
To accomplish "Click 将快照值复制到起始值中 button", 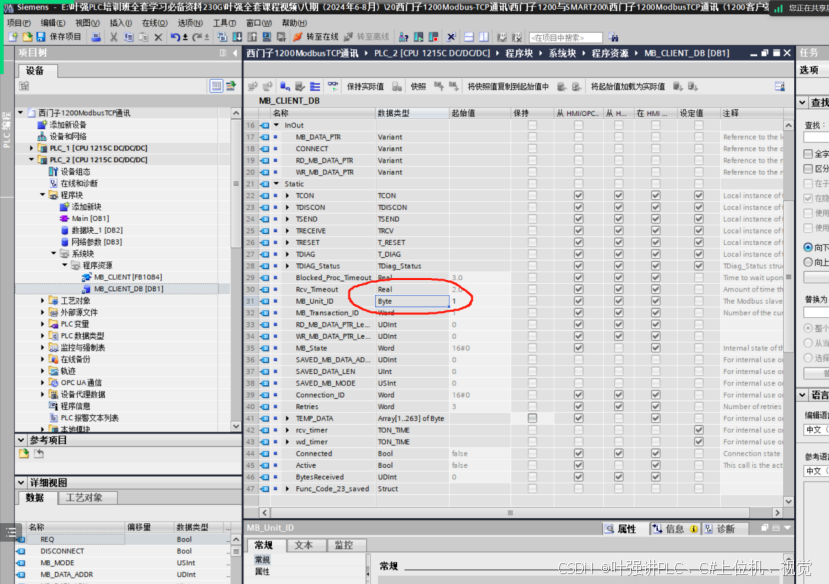I will pos(508,86).
